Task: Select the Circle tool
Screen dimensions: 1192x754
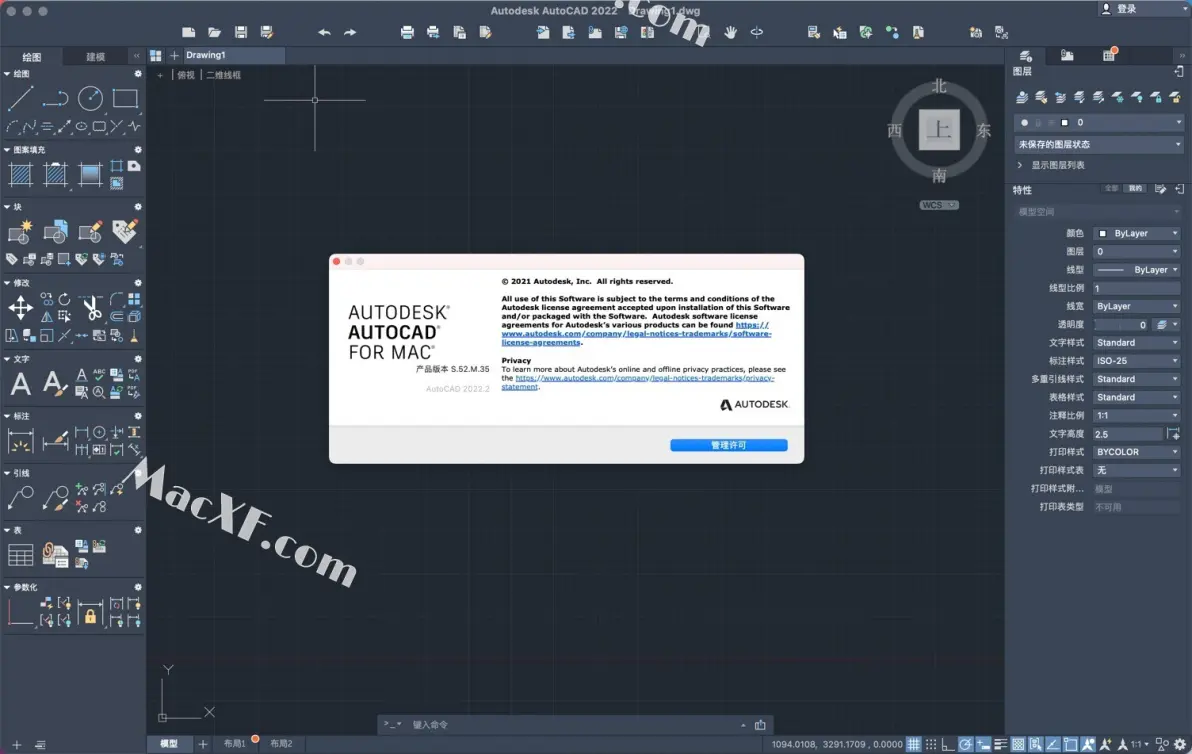Action: pyautogui.click(x=90, y=98)
